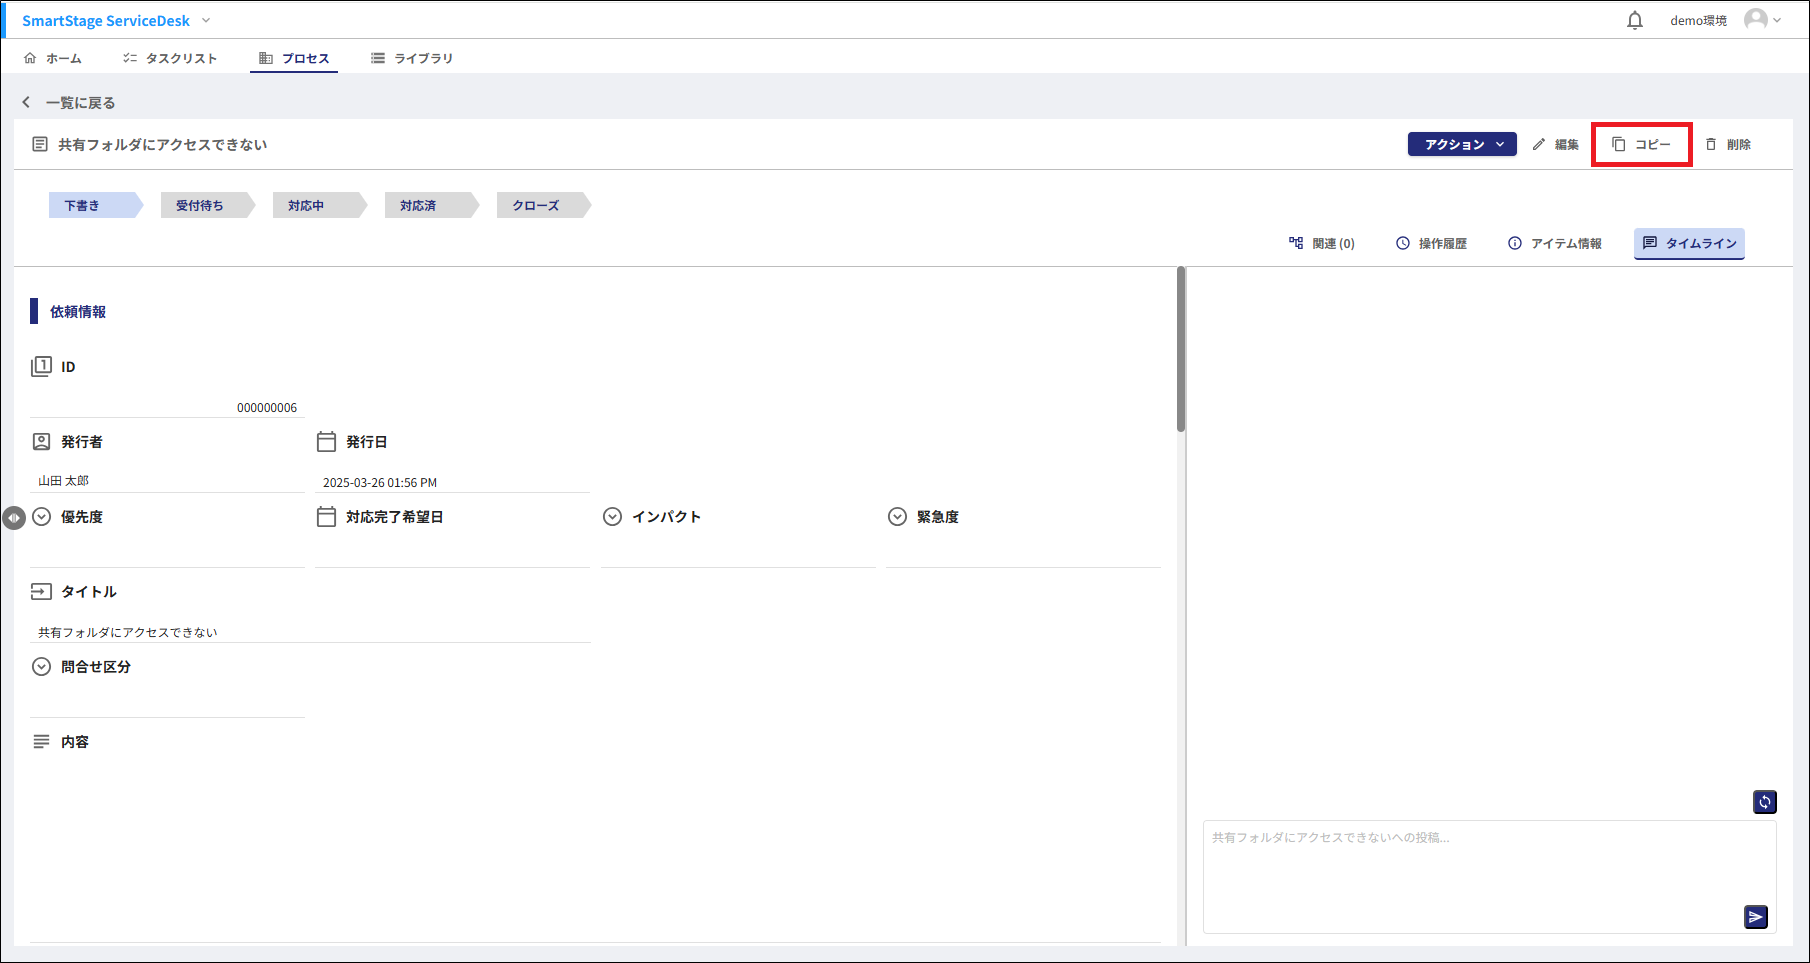Select the 受付待ち status step
The image size is (1810, 963).
(x=201, y=206)
